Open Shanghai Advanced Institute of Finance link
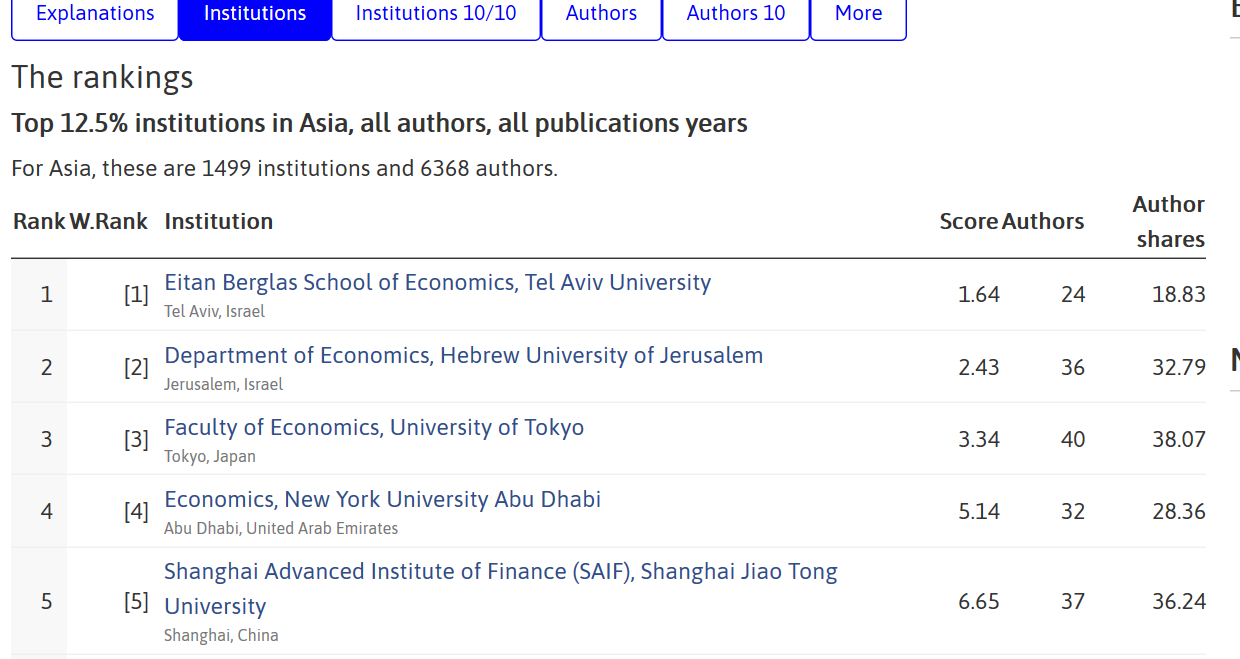The height and width of the screenshot is (659, 1240). (x=500, y=588)
